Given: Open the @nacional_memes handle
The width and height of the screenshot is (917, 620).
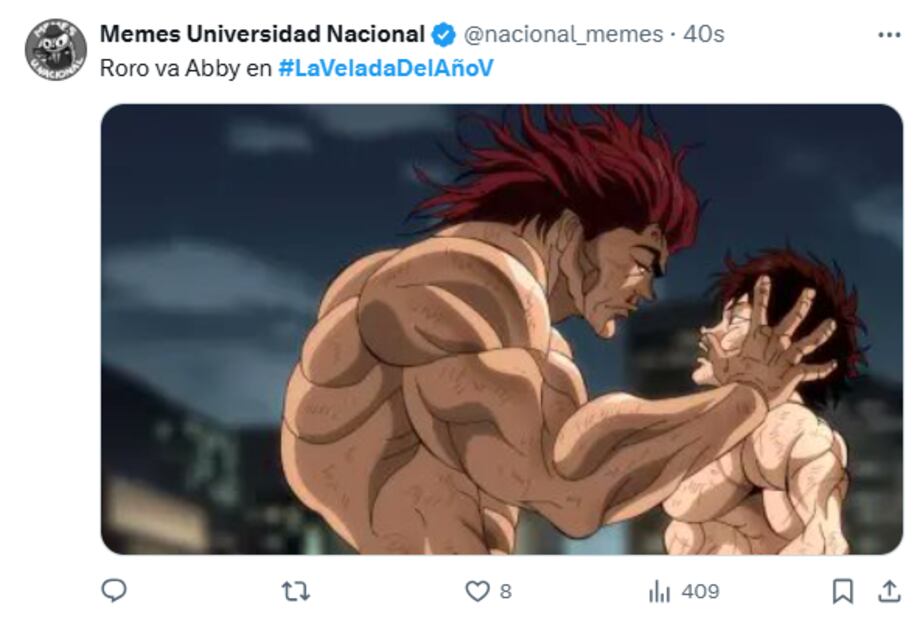Looking at the screenshot, I should click(x=563, y=35).
